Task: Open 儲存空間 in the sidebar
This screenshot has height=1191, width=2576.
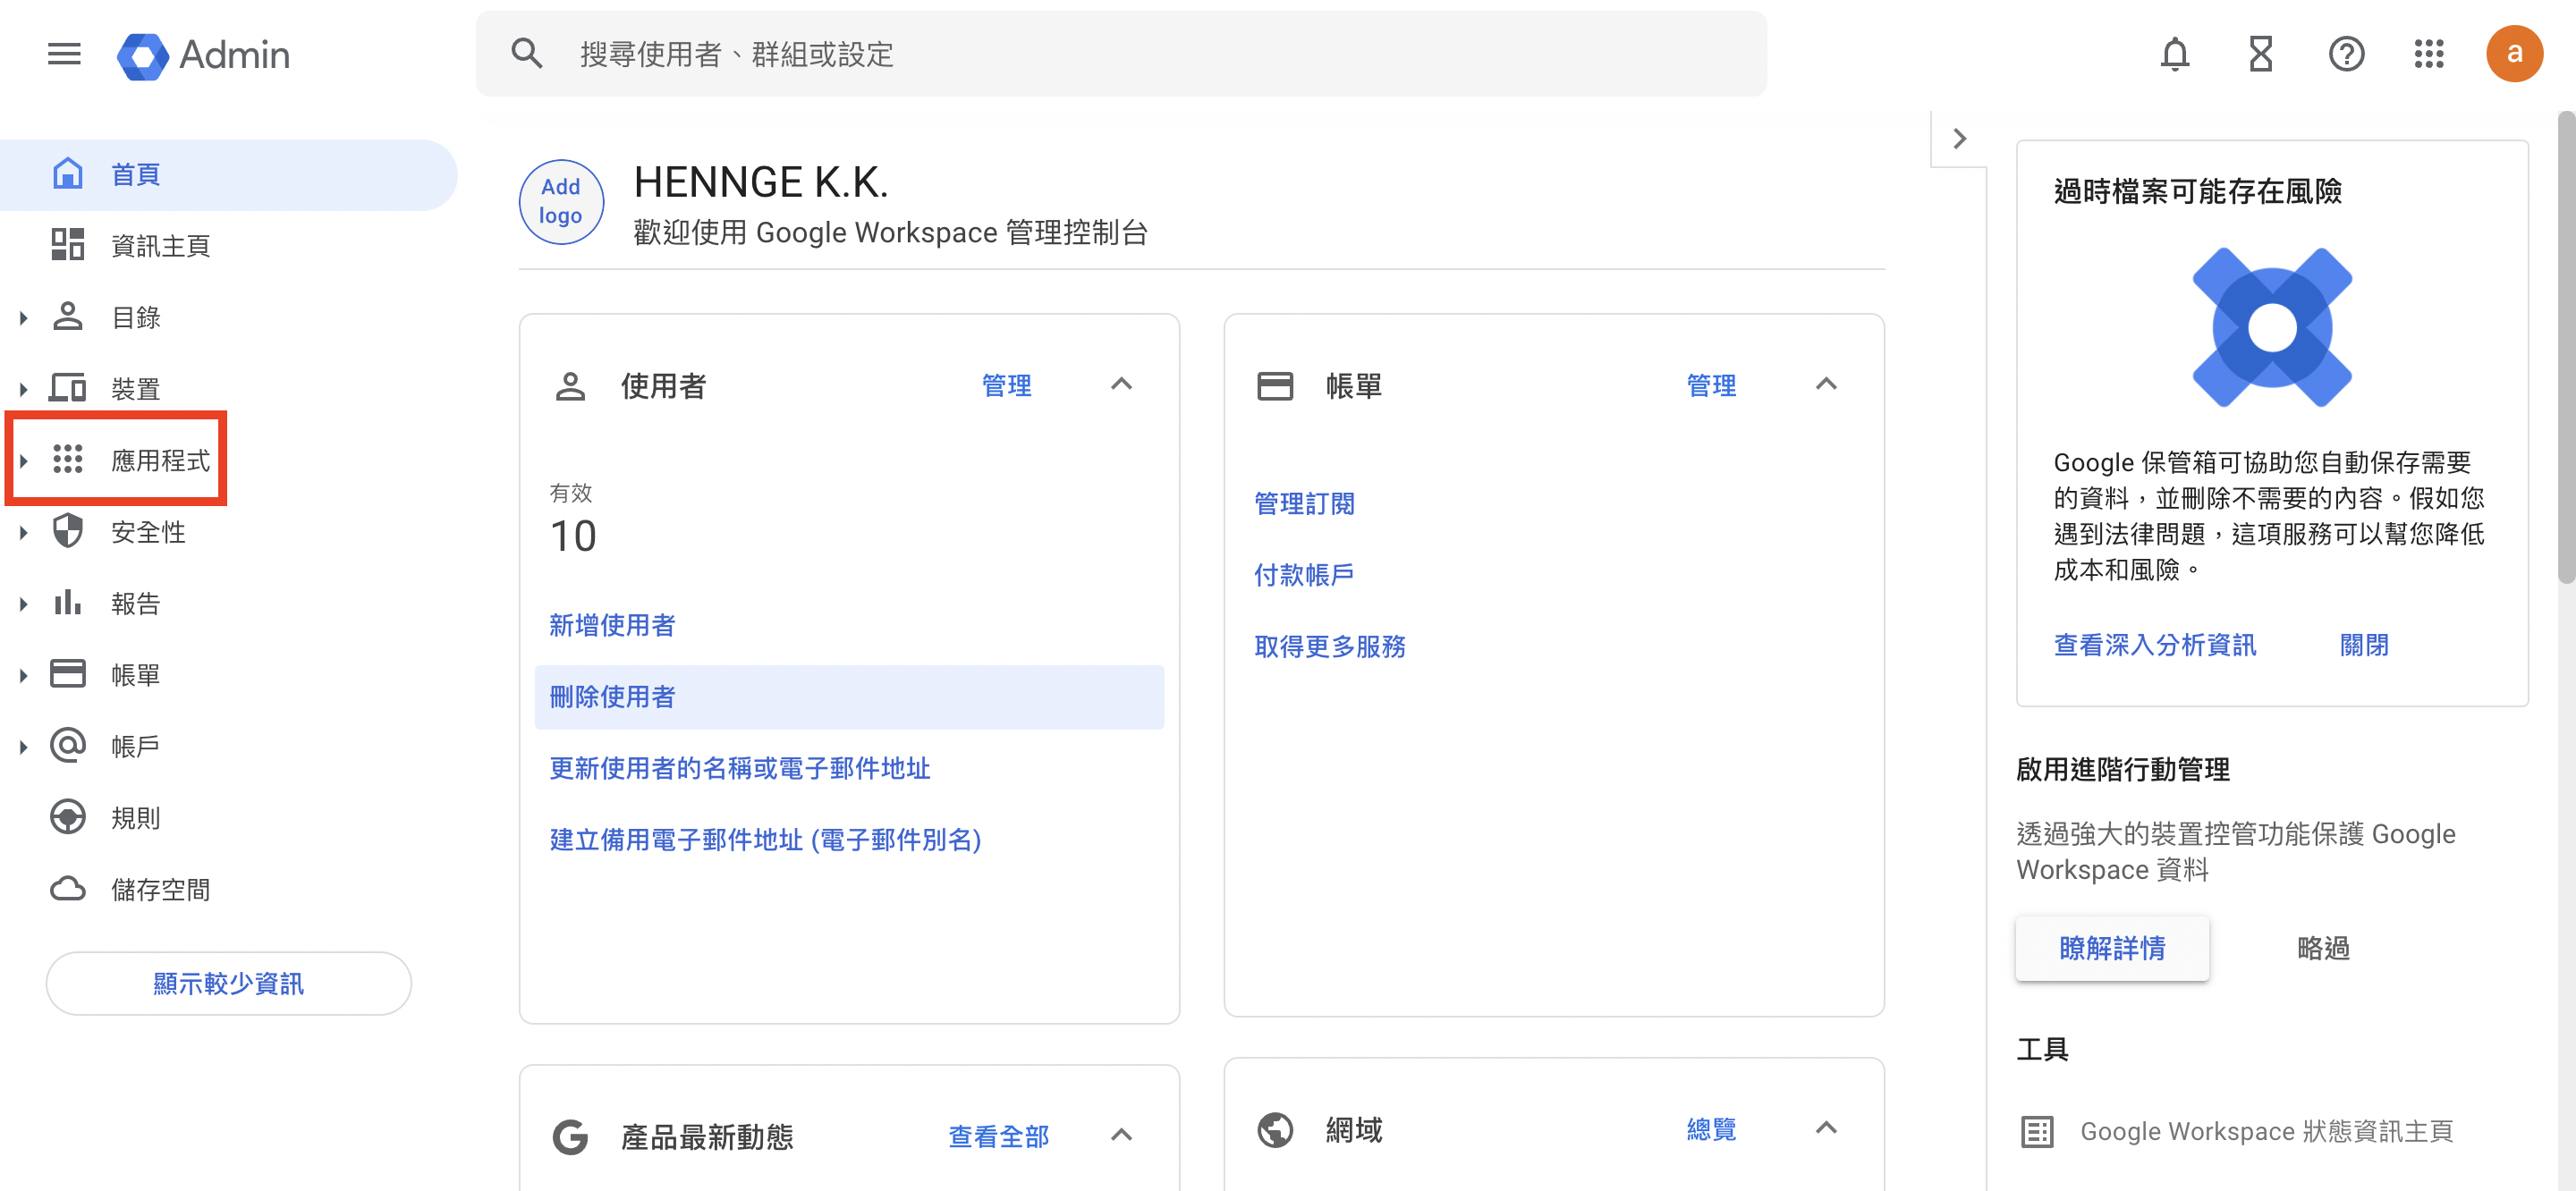Action: (x=160, y=889)
